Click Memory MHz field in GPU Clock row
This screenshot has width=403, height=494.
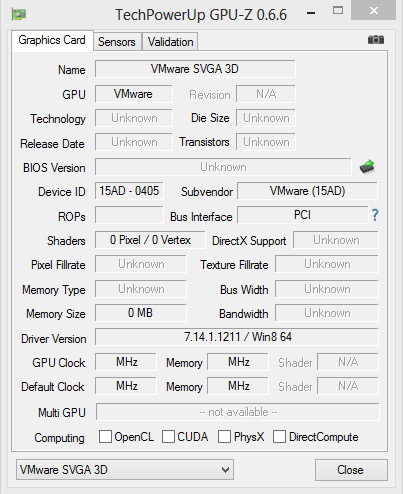(238, 362)
